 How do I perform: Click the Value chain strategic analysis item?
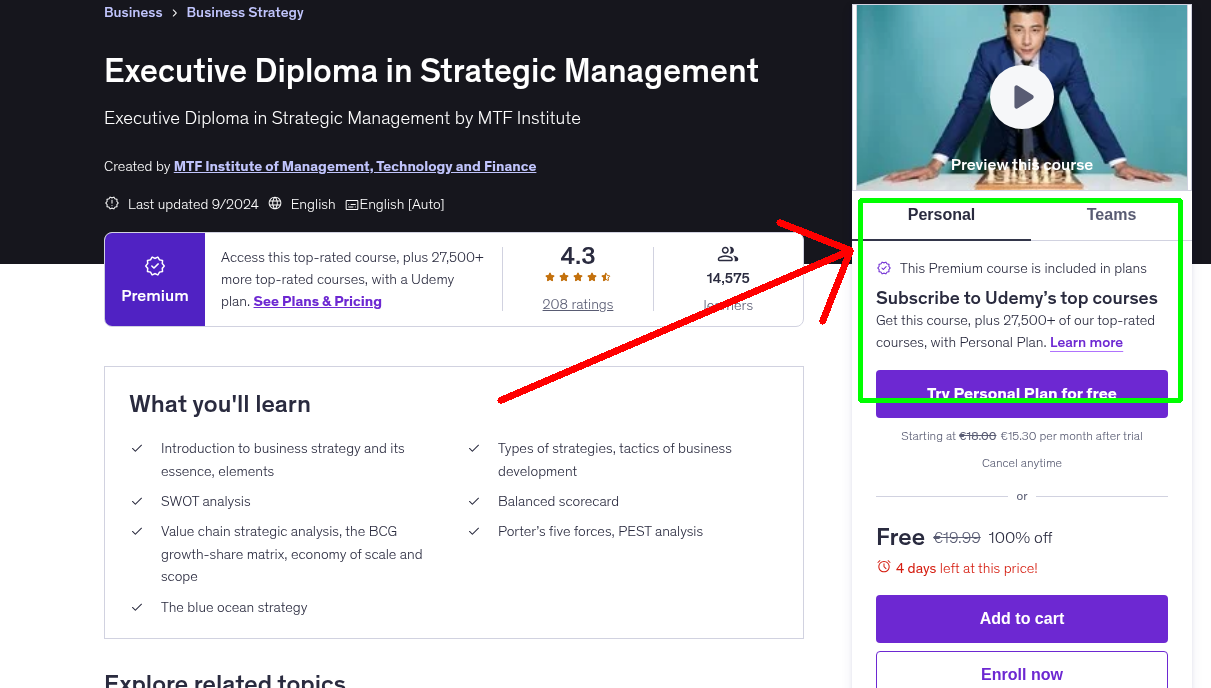coord(292,554)
